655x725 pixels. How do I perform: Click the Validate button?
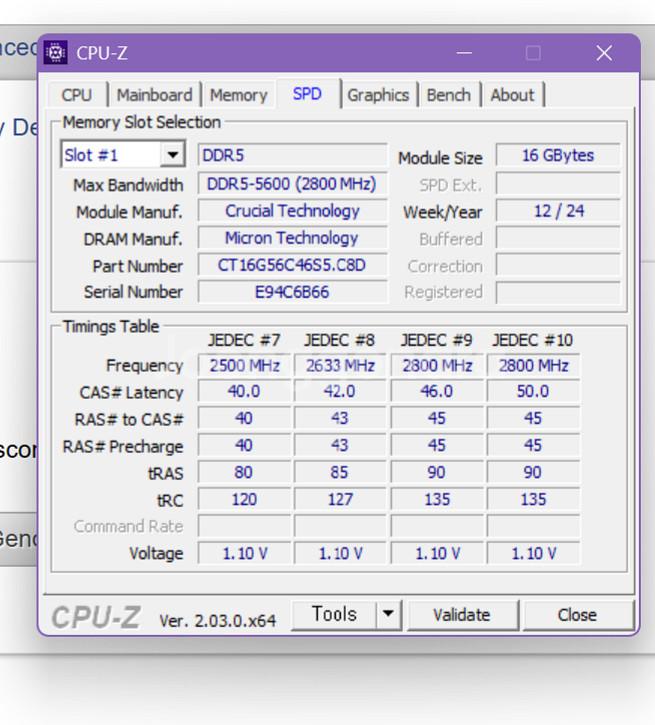(462, 615)
